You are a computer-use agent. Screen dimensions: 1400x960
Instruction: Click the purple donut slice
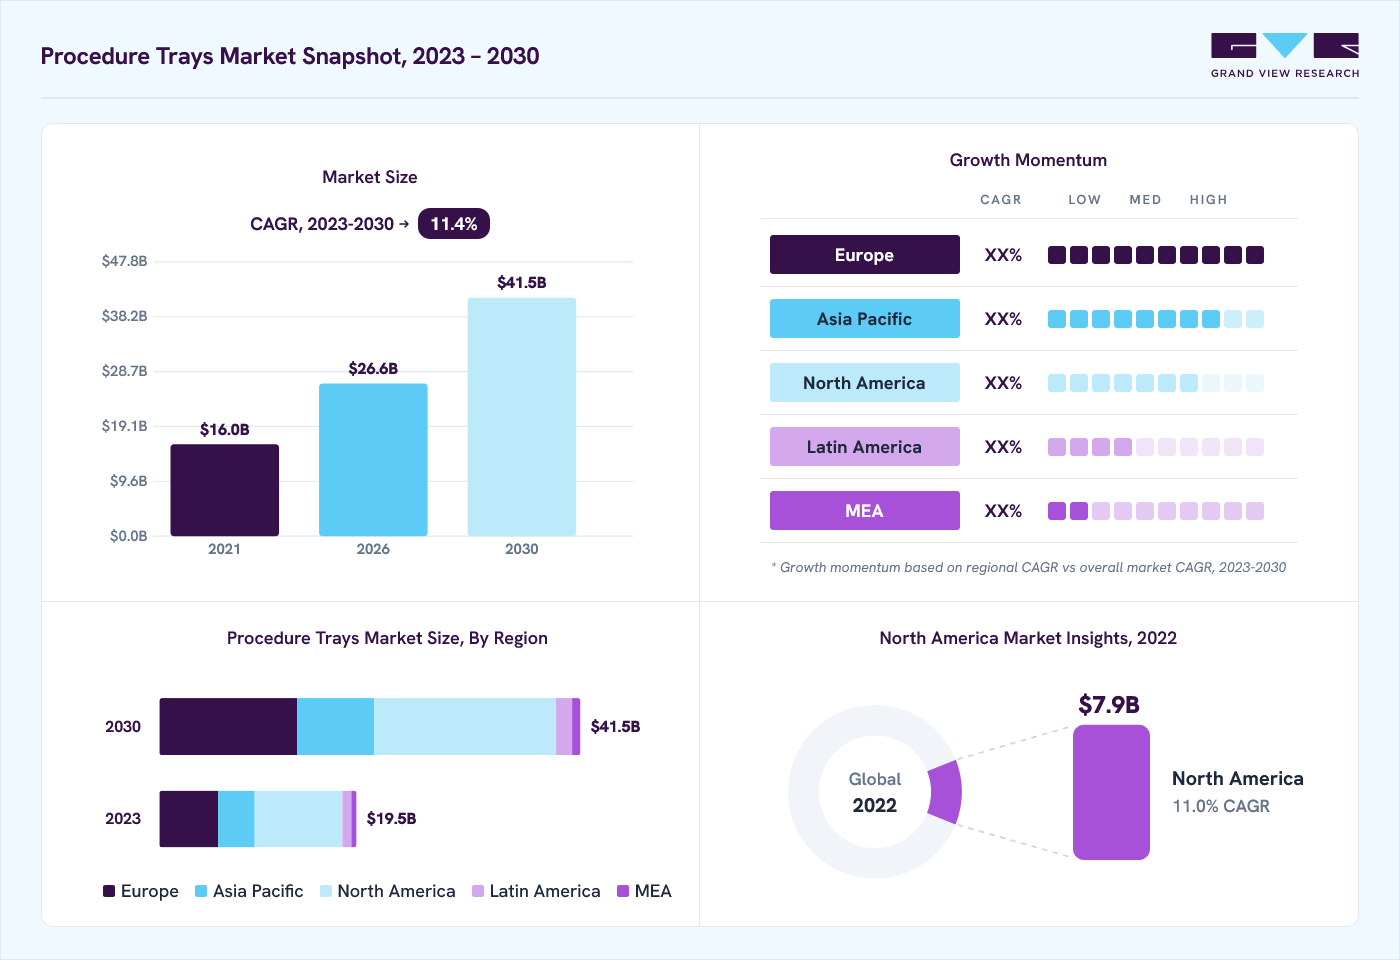pyautogui.click(x=945, y=792)
